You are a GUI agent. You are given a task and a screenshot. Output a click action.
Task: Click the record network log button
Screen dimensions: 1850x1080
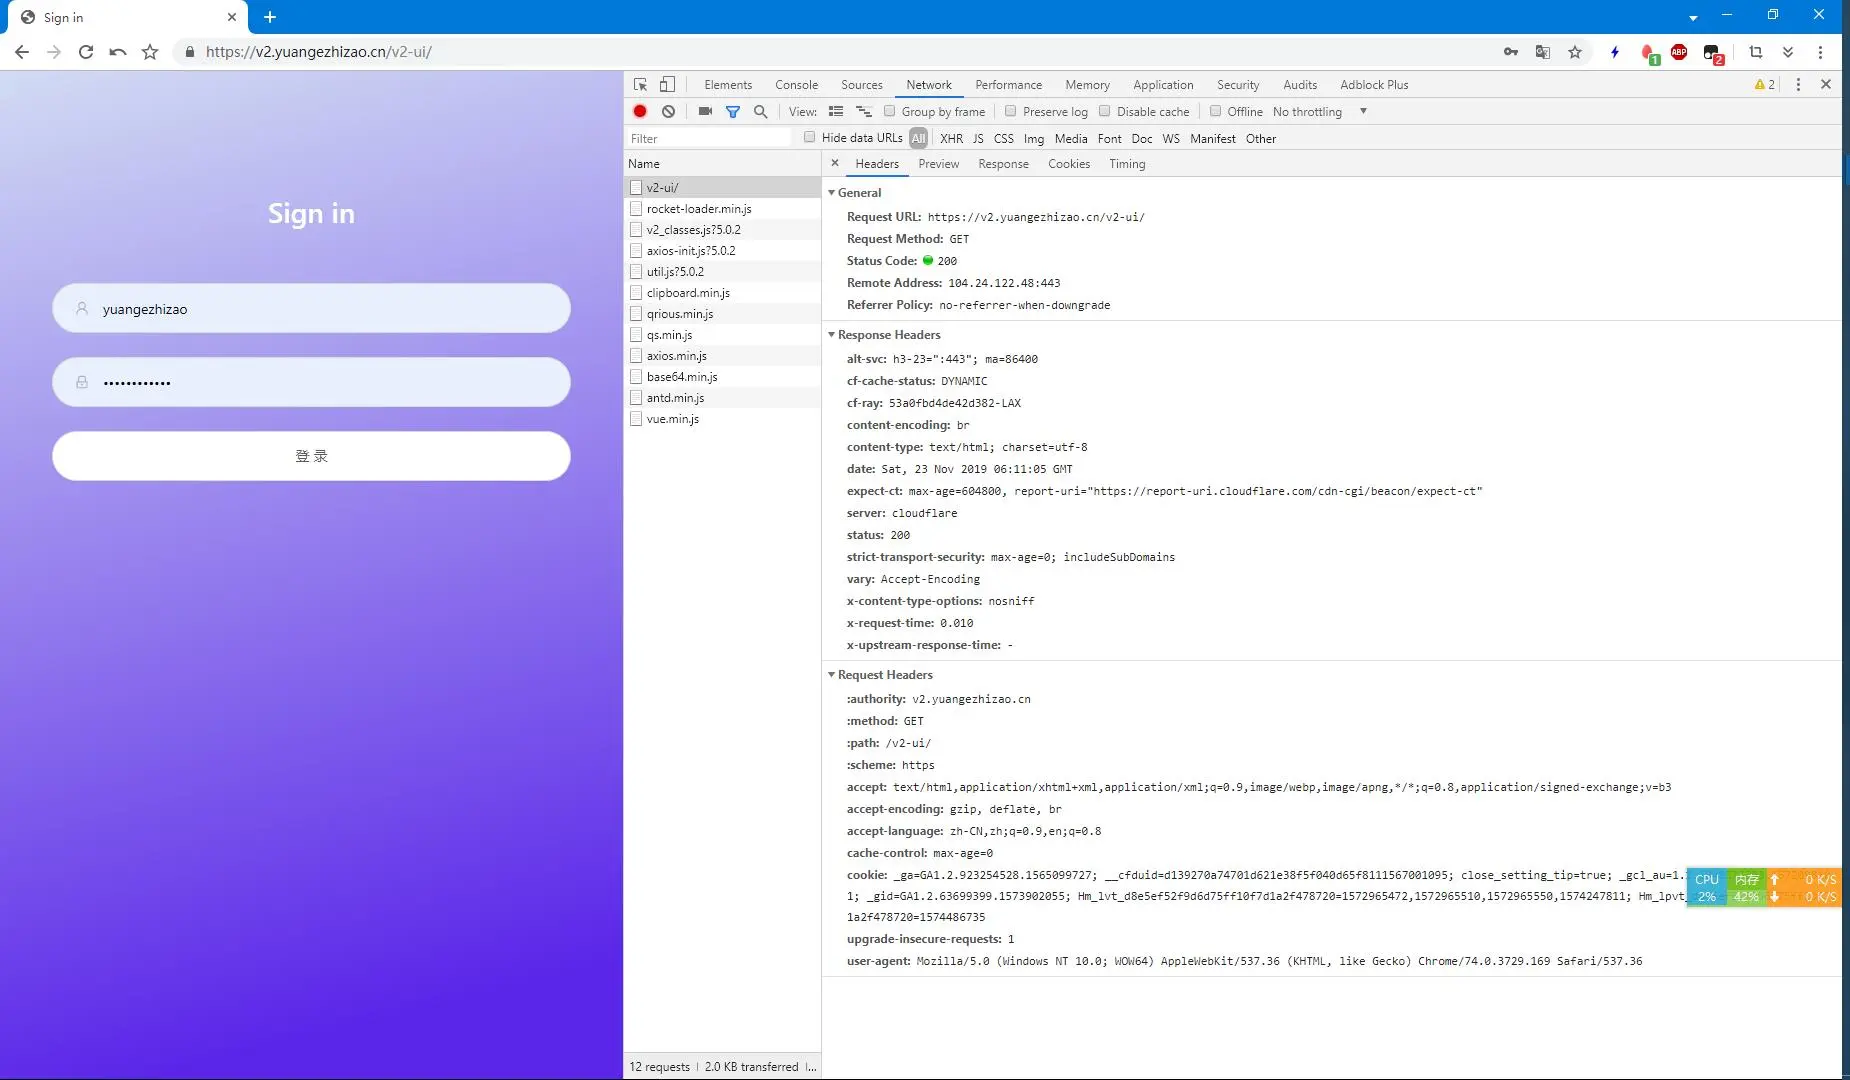click(x=640, y=111)
